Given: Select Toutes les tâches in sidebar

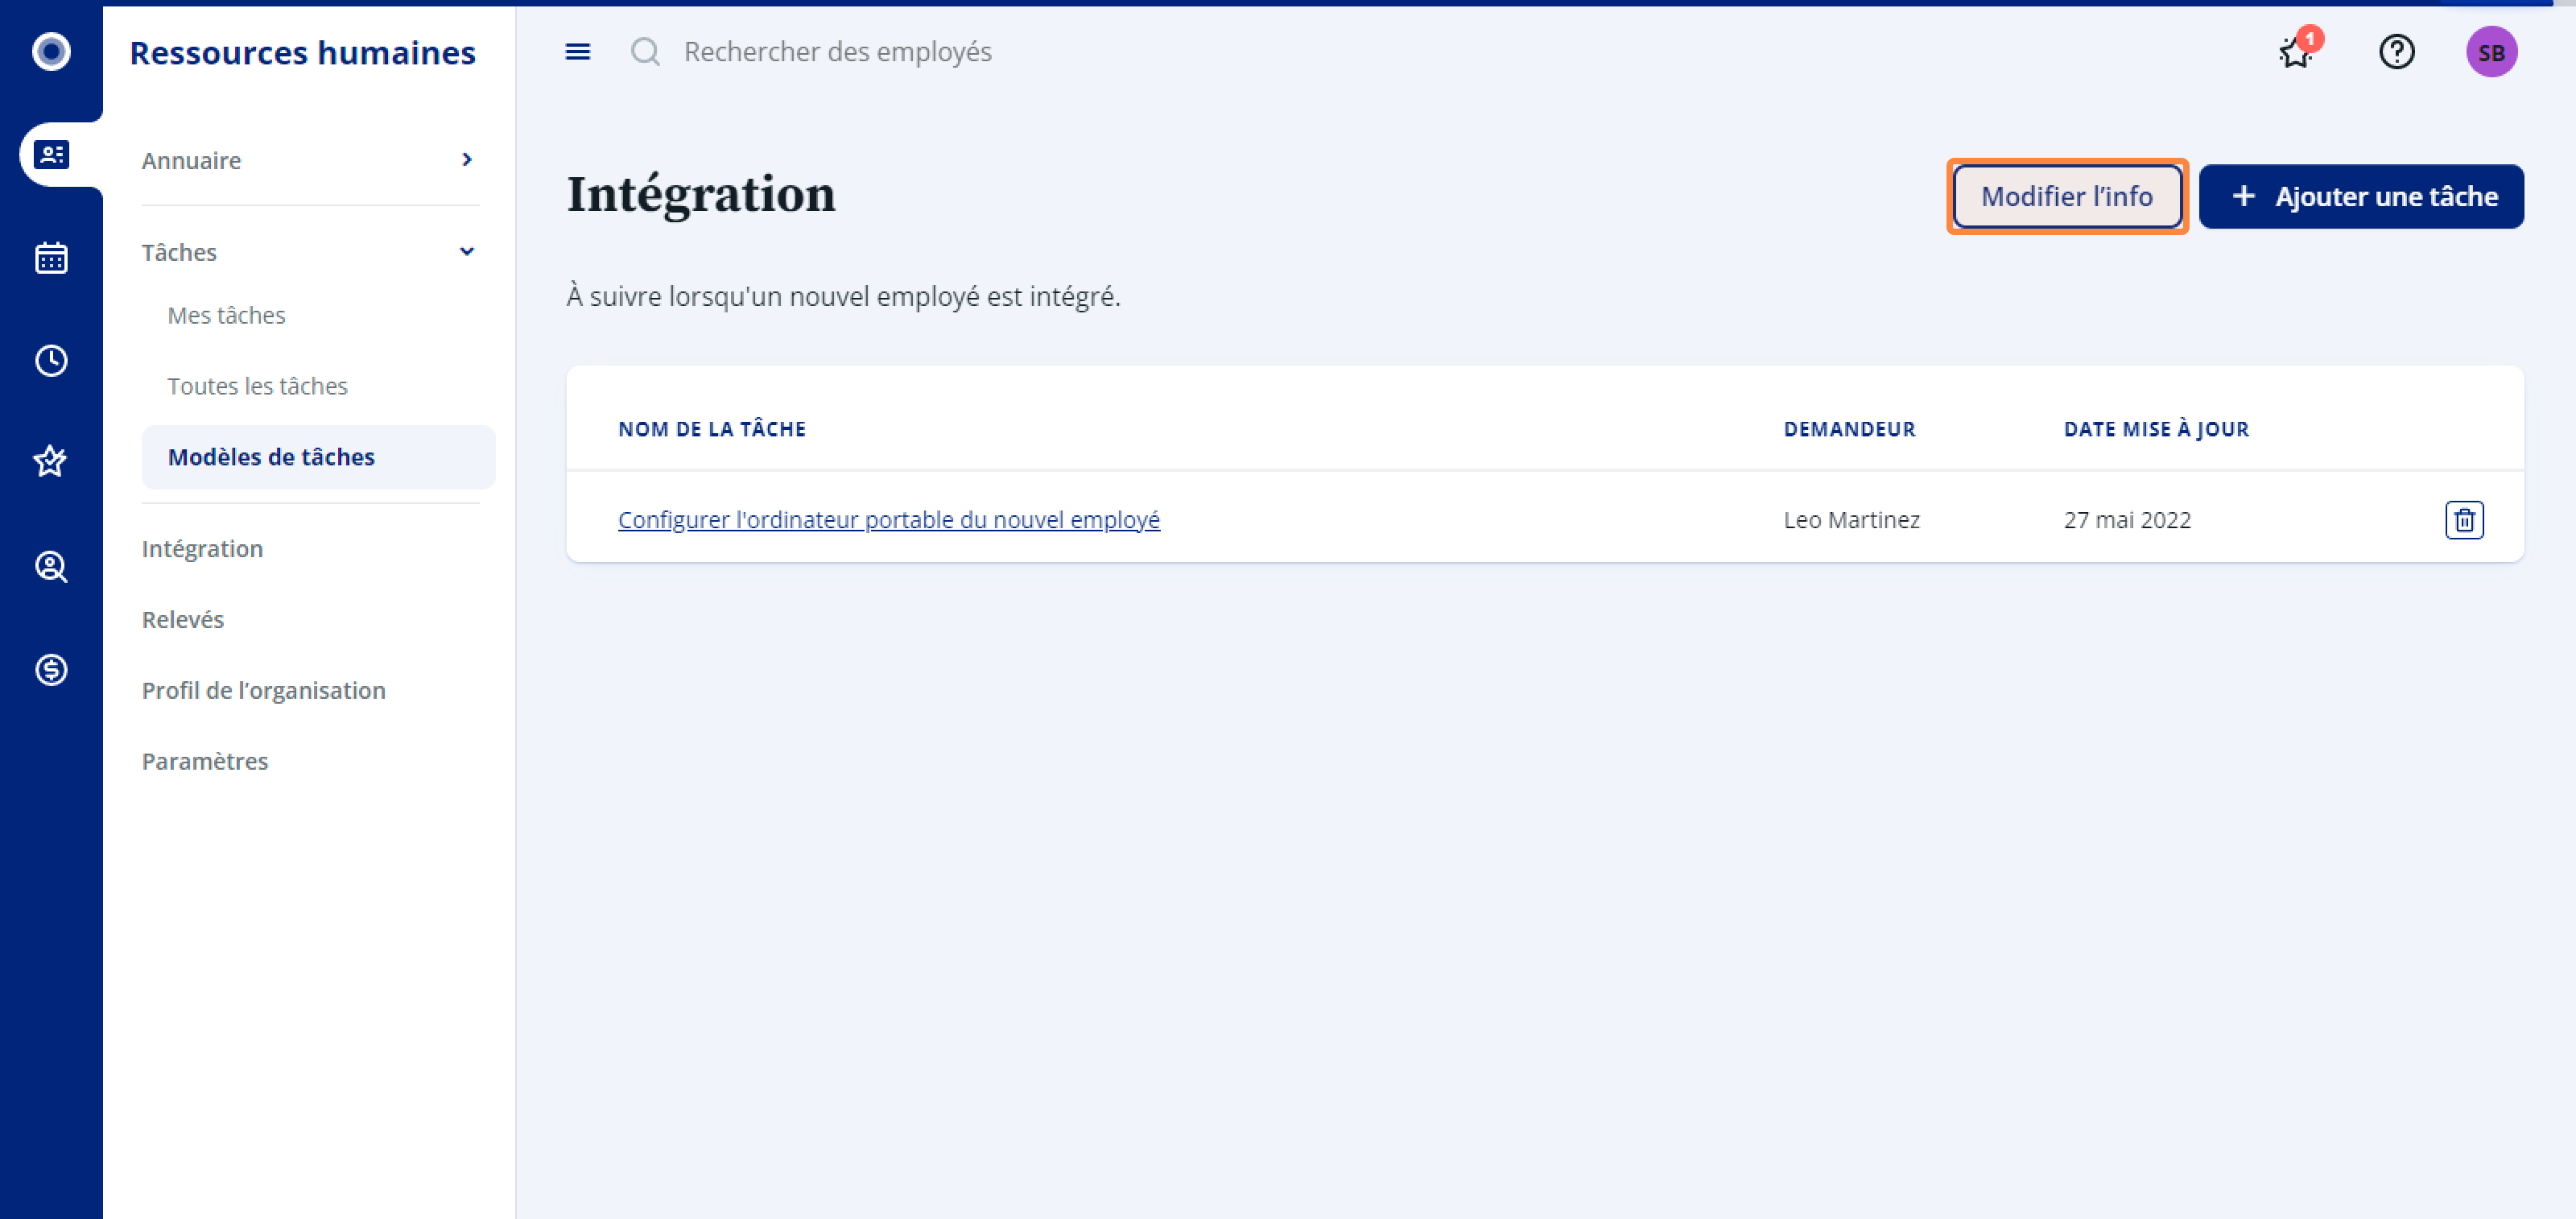Looking at the screenshot, I should (x=257, y=386).
